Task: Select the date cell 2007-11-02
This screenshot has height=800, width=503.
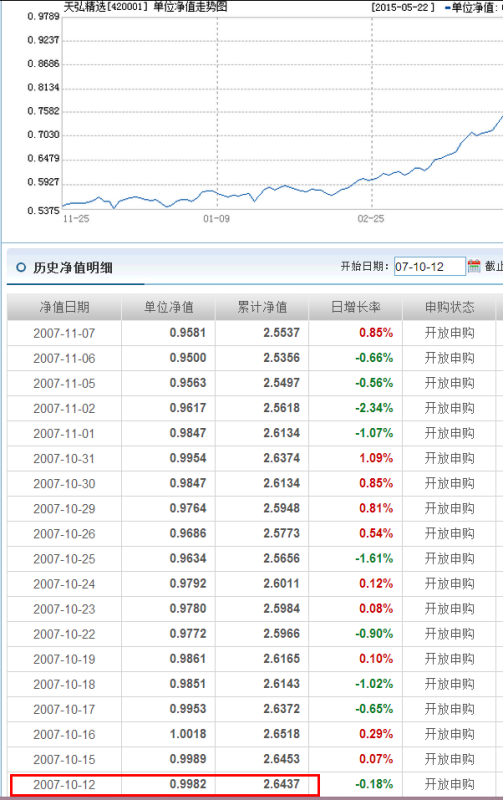Action: coord(64,408)
